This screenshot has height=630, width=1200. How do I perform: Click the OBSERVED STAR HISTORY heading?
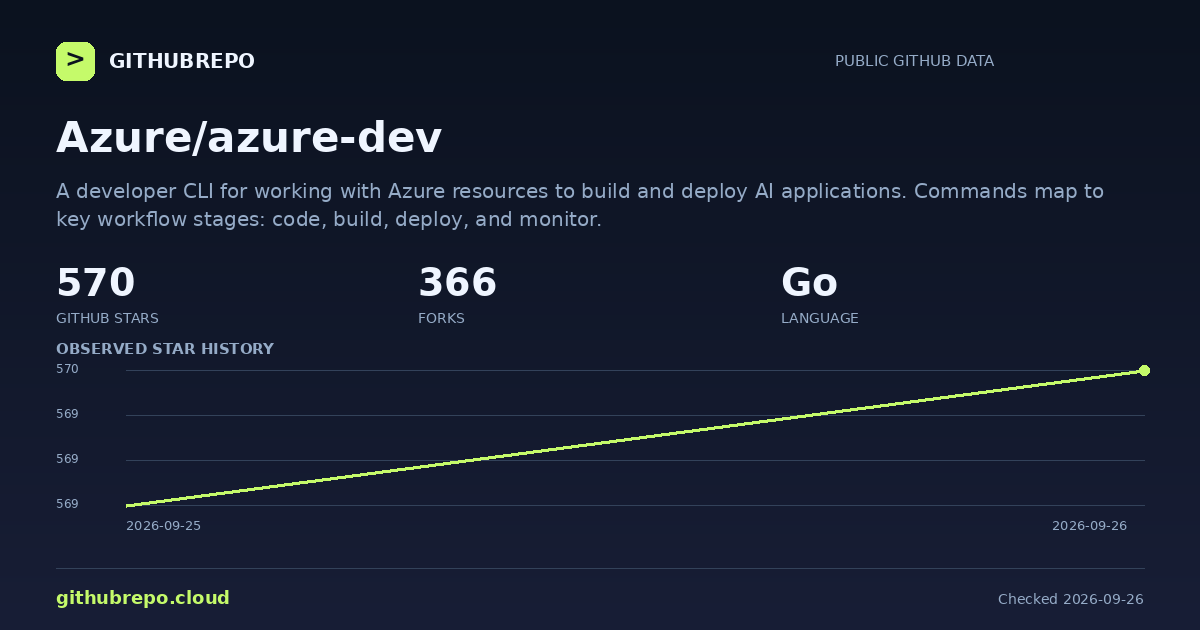click(x=165, y=349)
